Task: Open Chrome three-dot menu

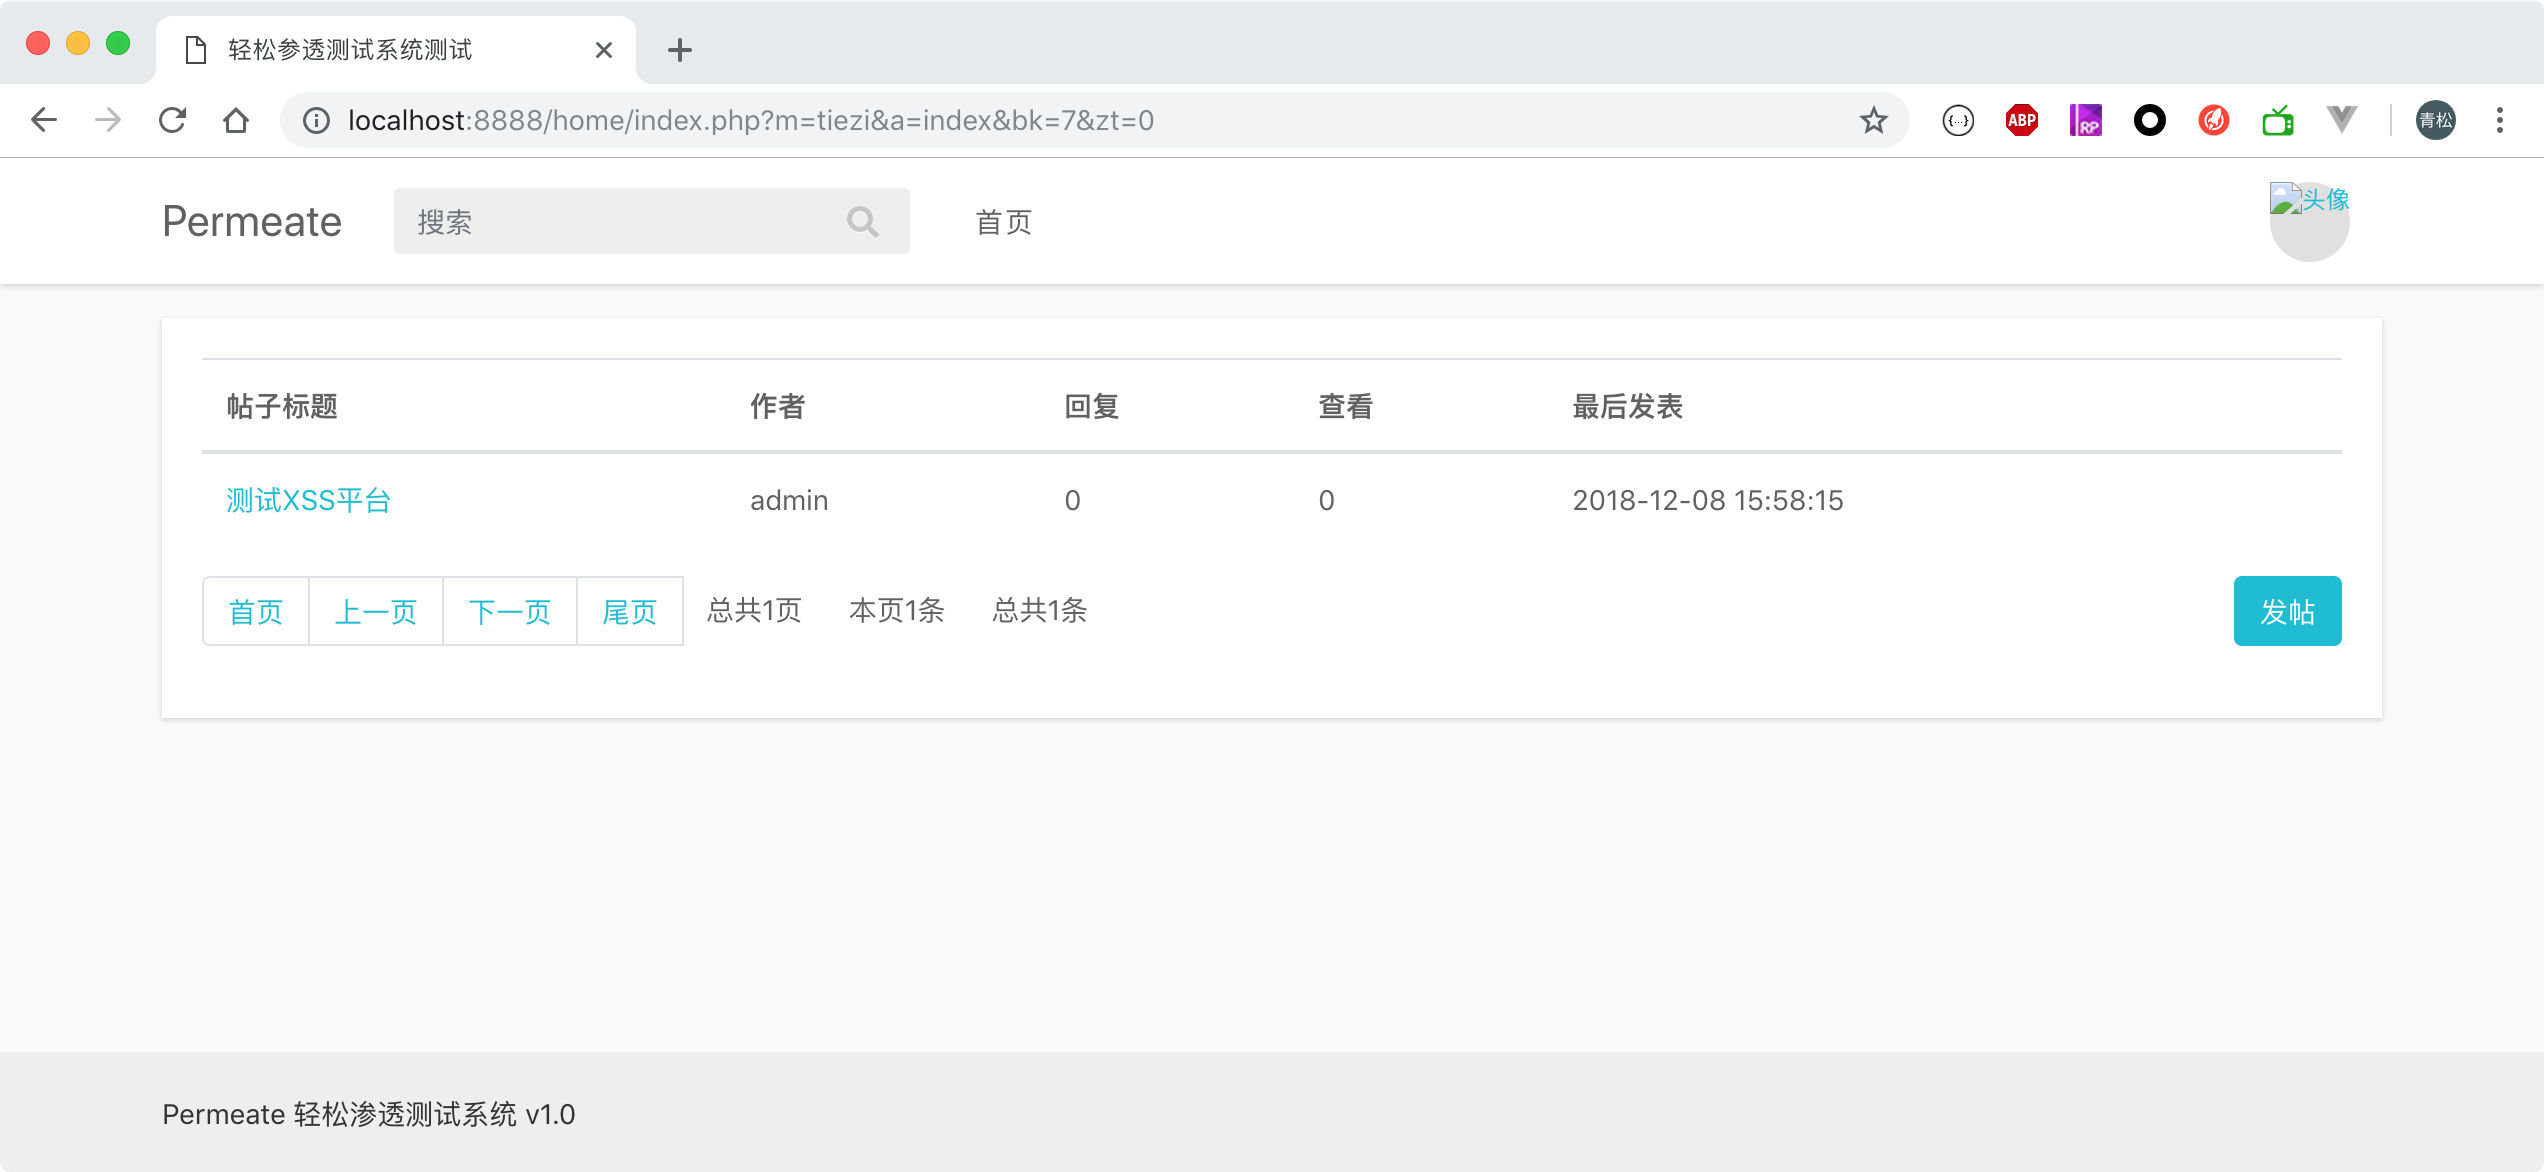Action: click(x=2499, y=120)
